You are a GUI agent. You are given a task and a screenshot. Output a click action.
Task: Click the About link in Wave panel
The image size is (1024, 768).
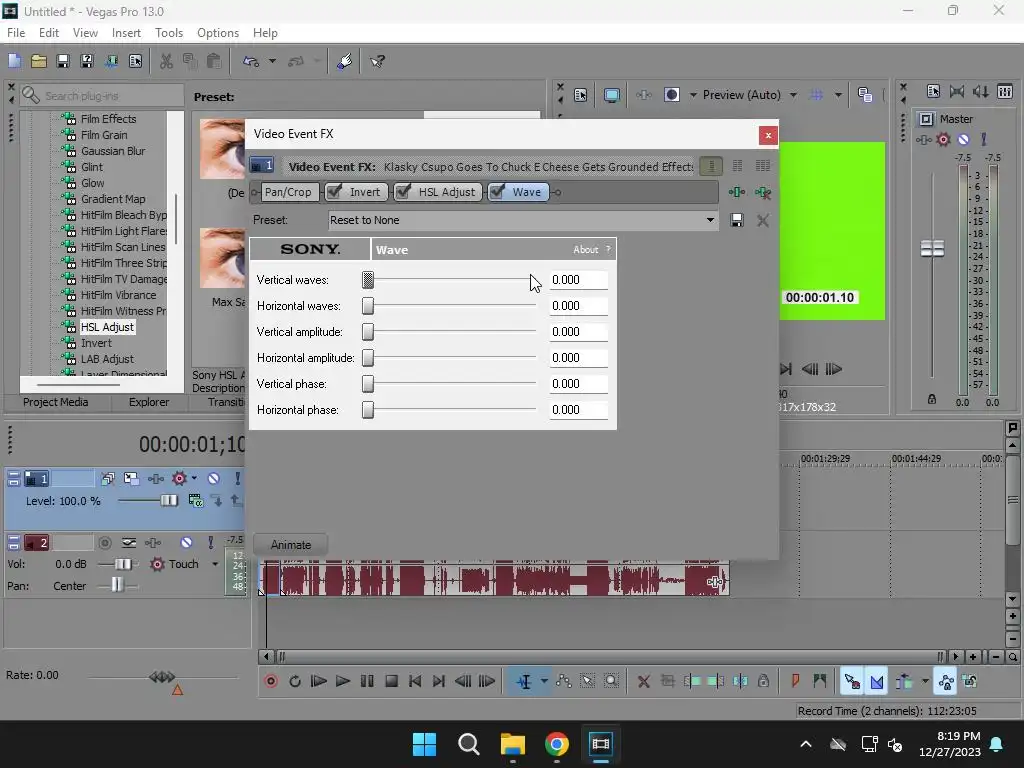(x=585, y=249)
